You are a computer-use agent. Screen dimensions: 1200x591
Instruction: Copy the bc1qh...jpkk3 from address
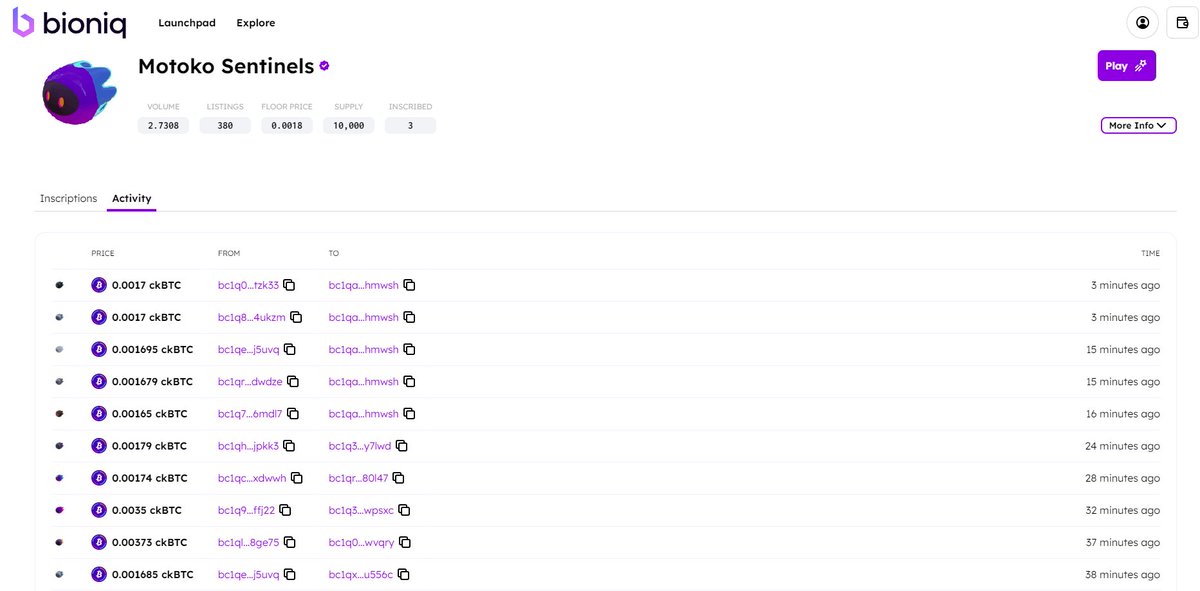click(x=288, y=445)
